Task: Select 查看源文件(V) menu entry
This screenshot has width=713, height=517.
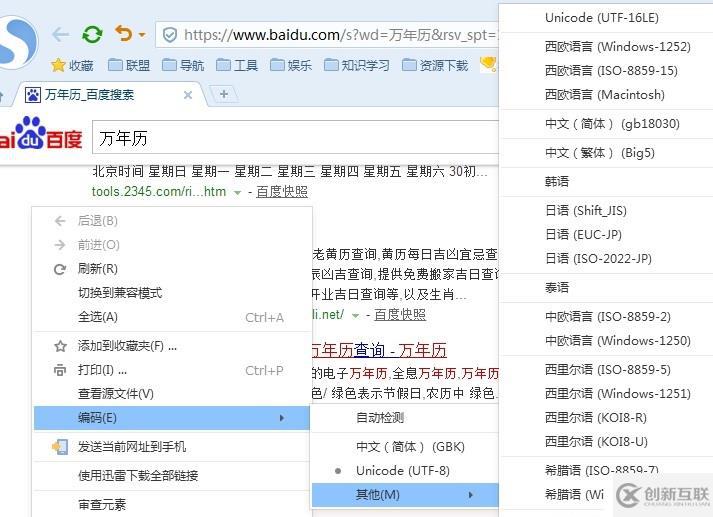Action: (173, 394)
